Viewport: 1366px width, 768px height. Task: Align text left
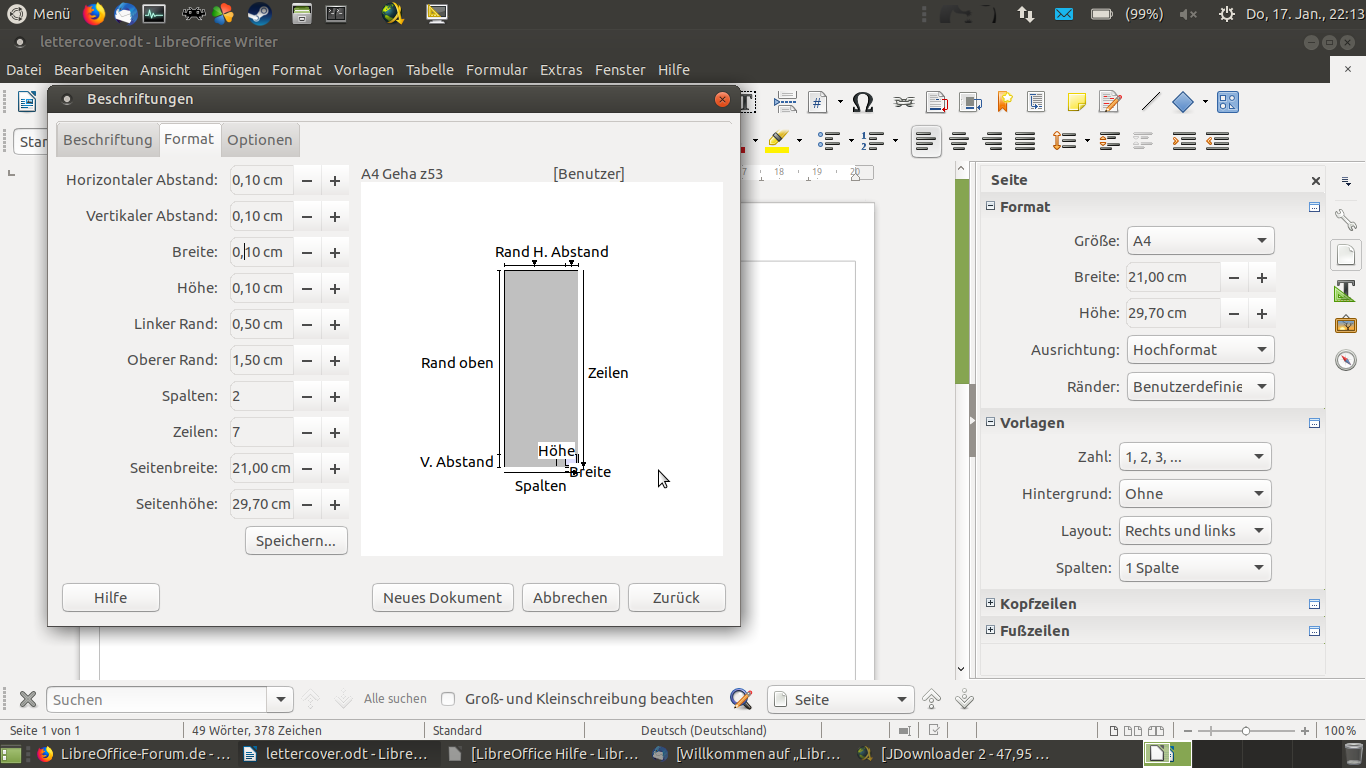coord(926,141)
